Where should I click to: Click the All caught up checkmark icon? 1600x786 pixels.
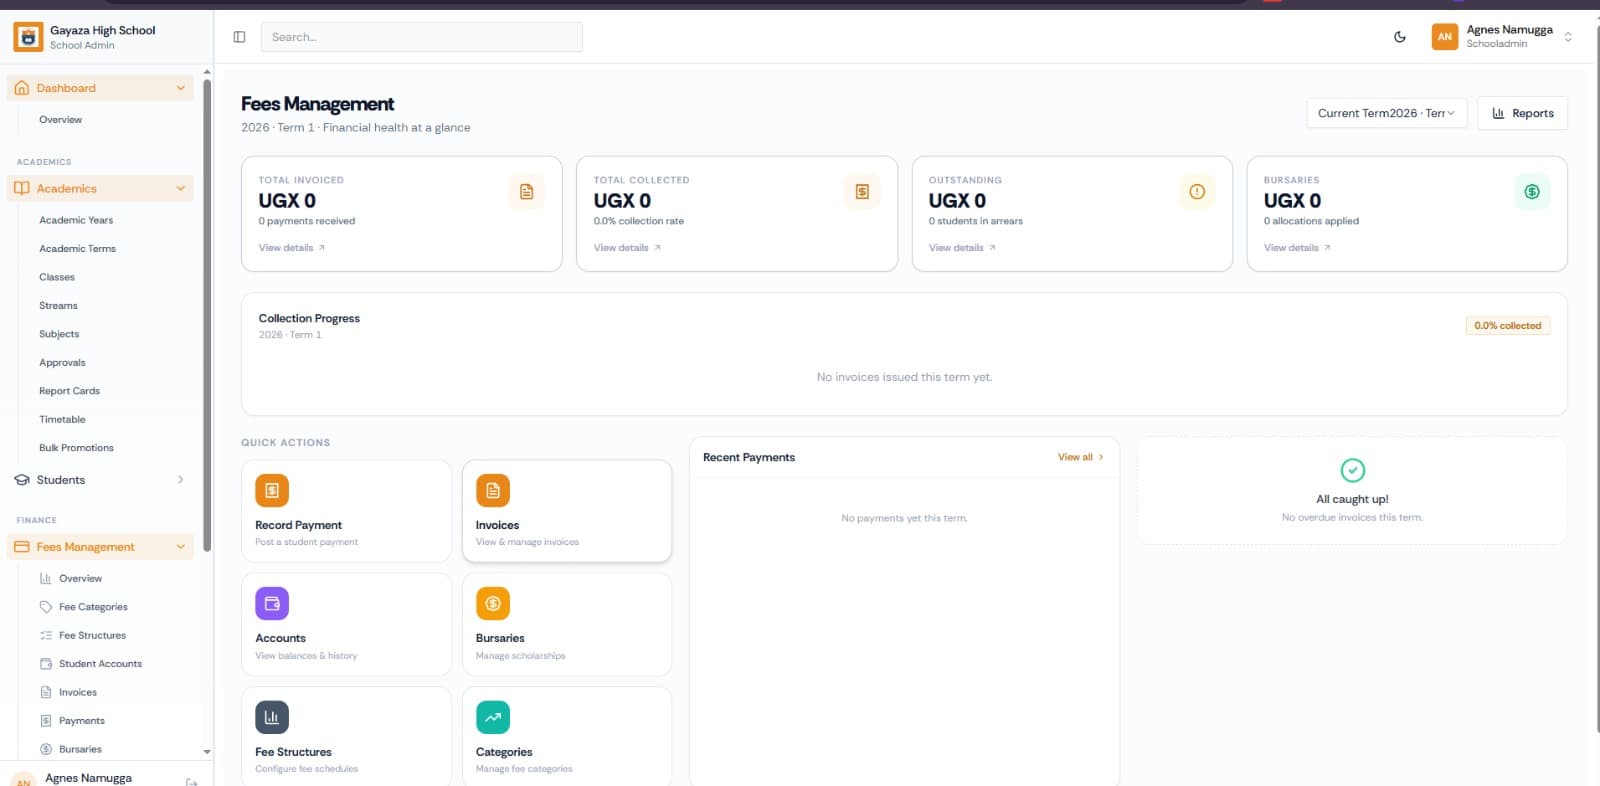pyautogui.click(x=1352, y=470)
